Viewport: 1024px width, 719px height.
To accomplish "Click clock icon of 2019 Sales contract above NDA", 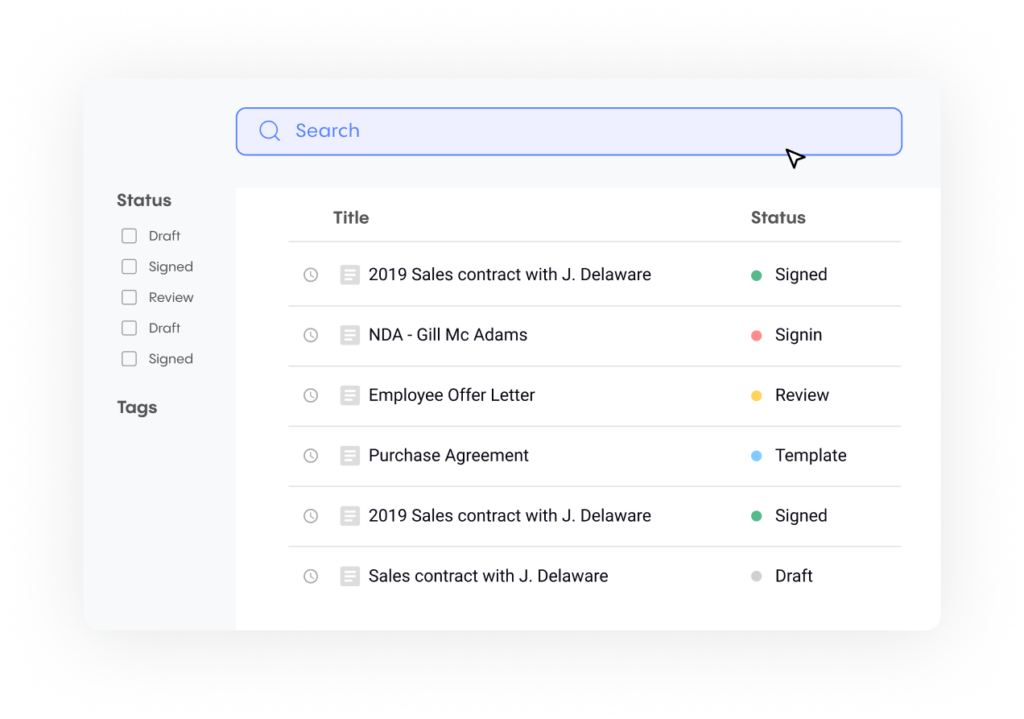I will [x=311, y=275].
